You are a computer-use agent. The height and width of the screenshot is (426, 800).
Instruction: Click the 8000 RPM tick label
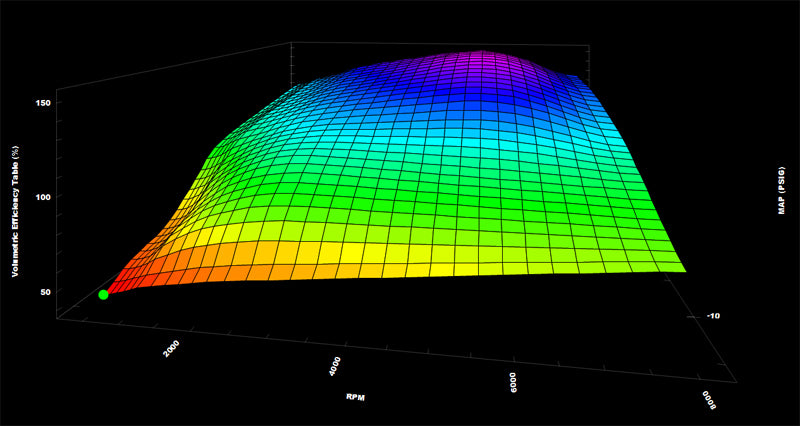[709, 400]
